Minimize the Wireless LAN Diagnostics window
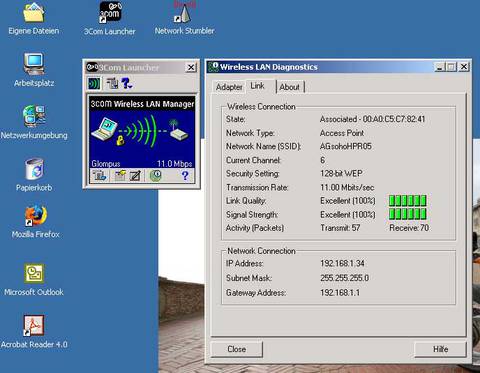 click(440, 67)
